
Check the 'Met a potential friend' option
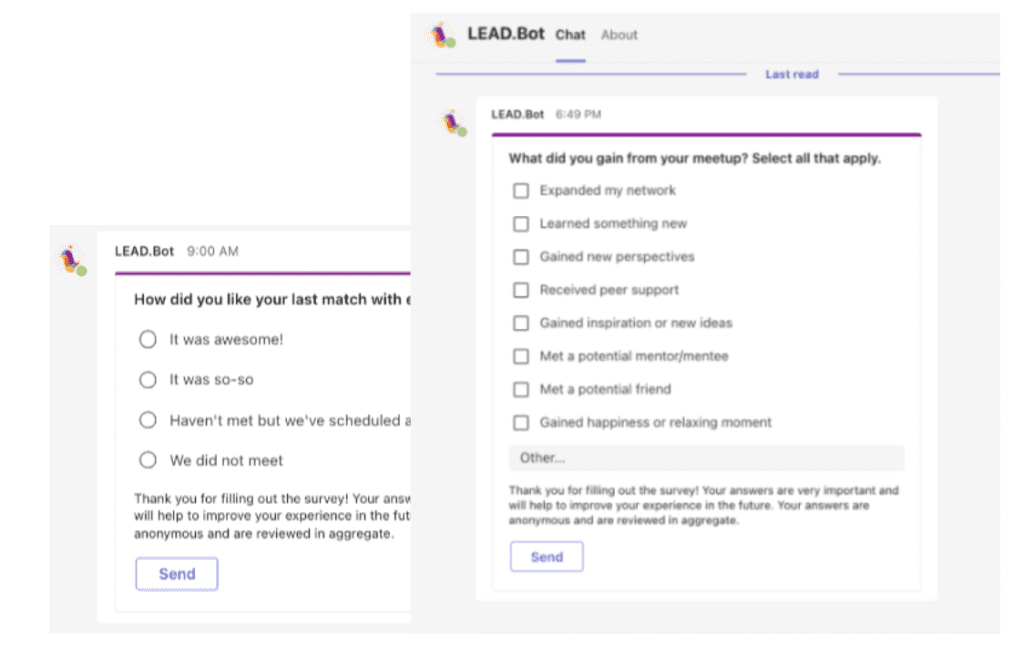(x=521, y=389)
